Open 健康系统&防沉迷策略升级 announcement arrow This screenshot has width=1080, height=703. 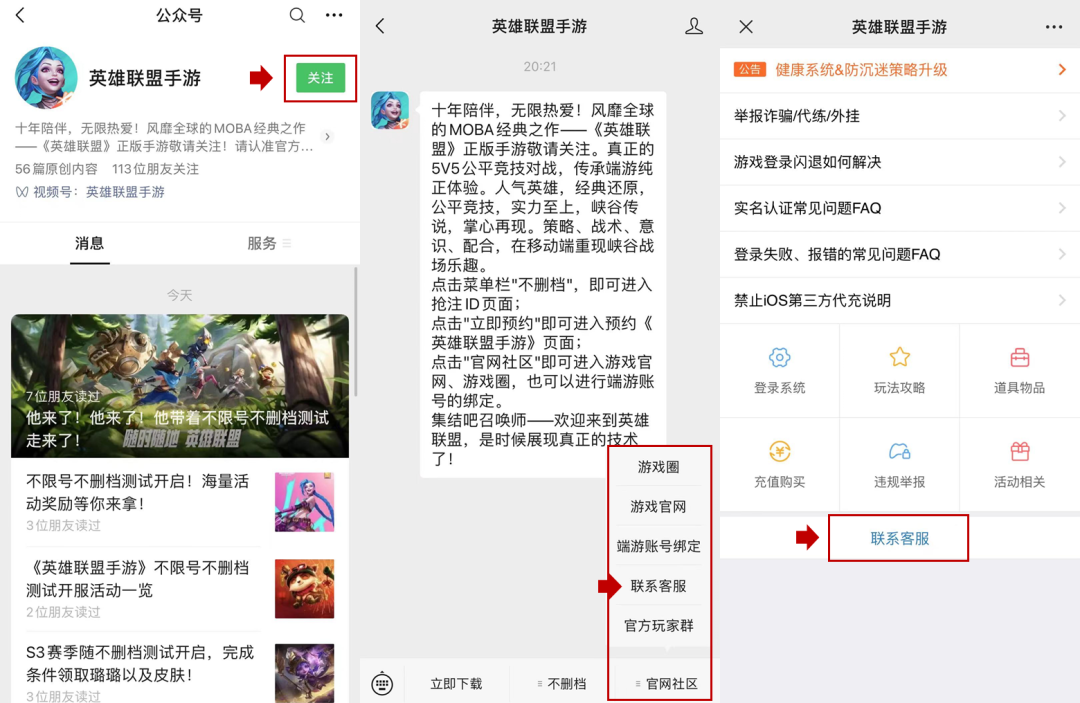pyautogui.click(x=1062, y=70)
